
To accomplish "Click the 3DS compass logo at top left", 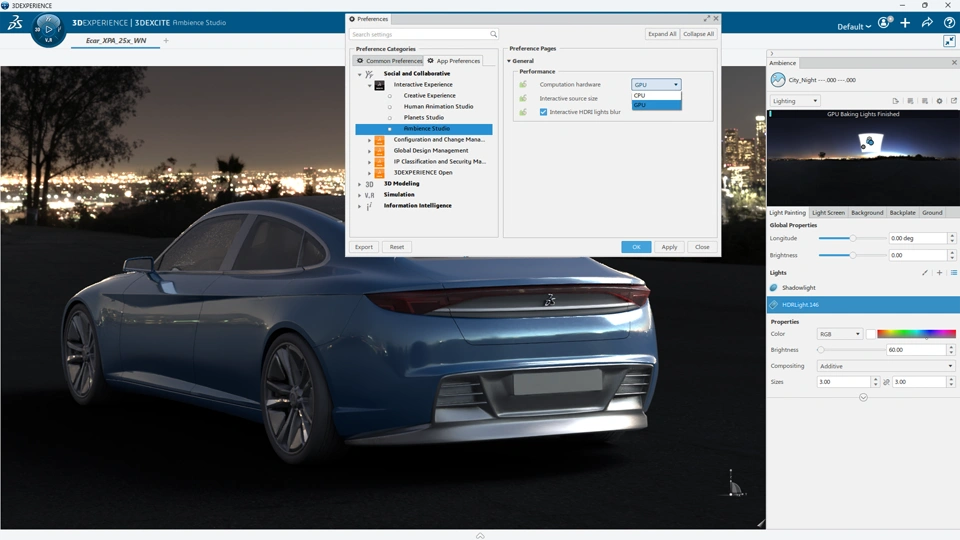I will coord(15,23).
